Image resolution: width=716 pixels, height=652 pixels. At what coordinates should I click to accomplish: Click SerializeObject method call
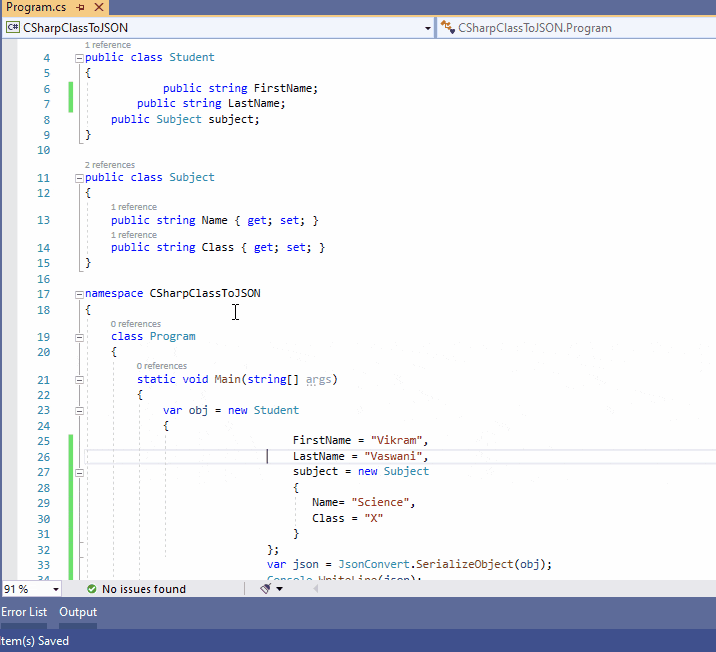click(x=465, y=564)
